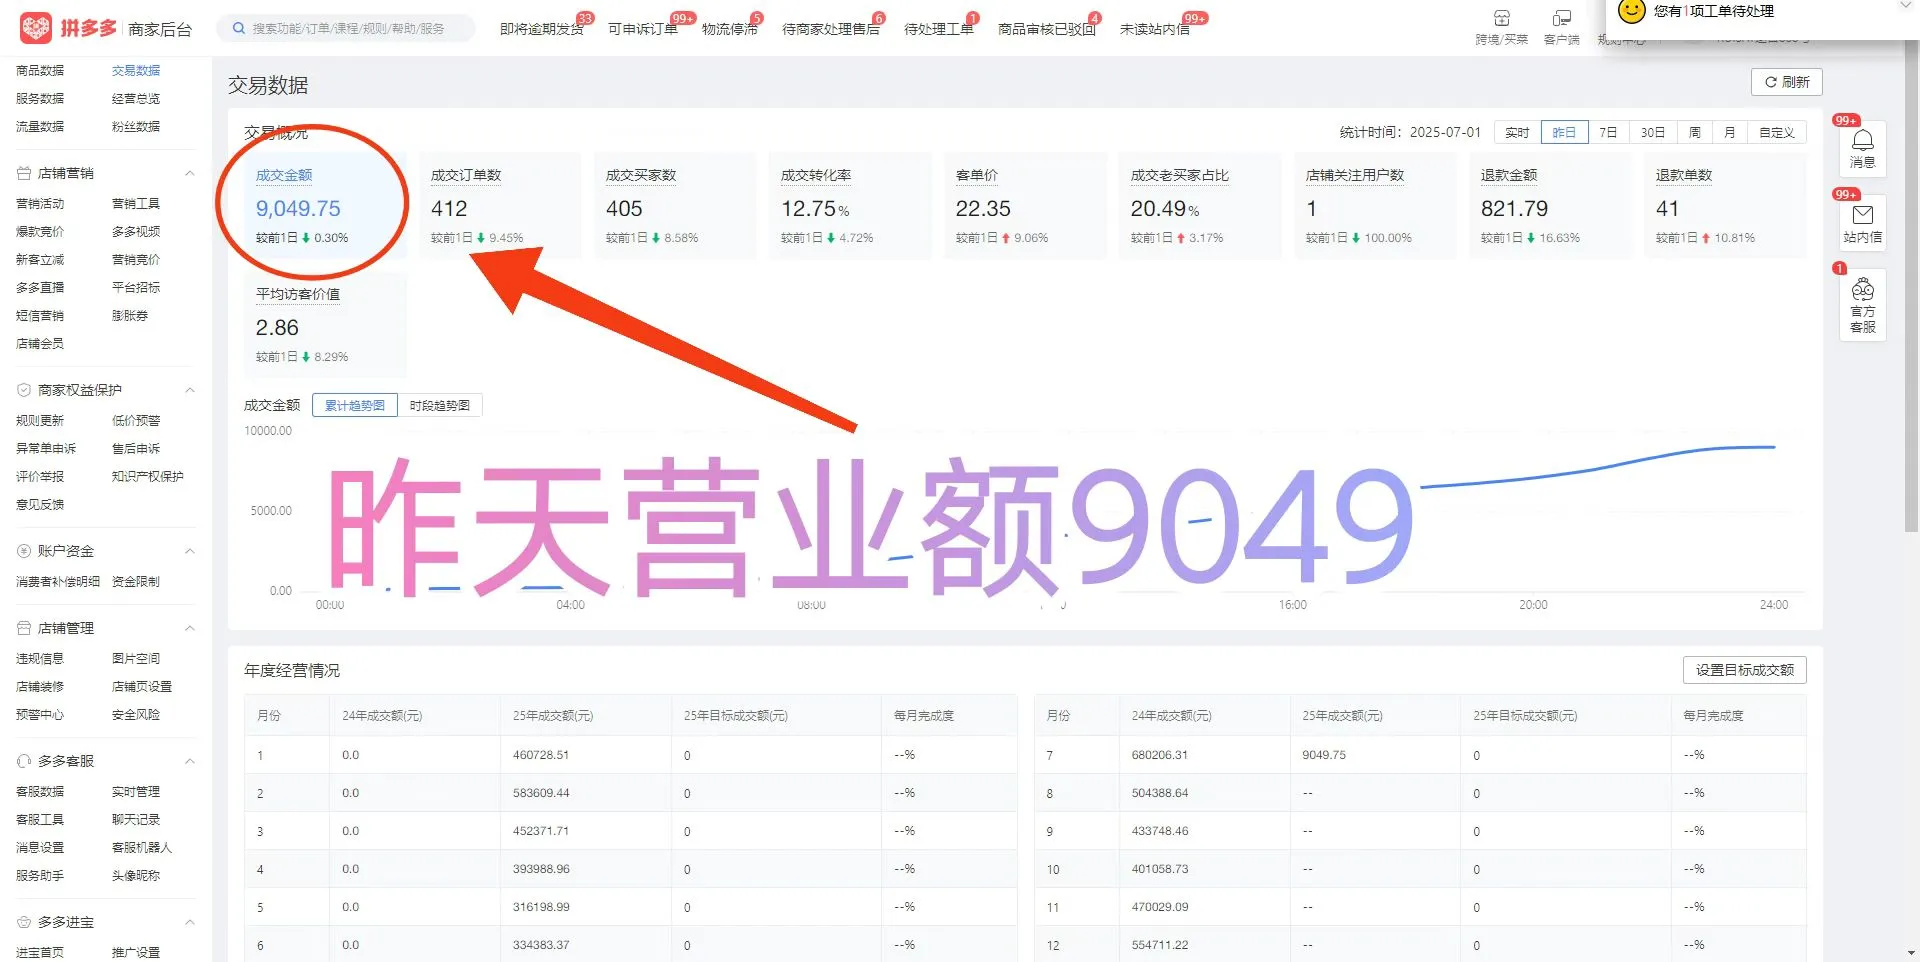This screenshot has width=1920, height=962.
Task: Open 待商家处理售后 pending item
Action: (x=831, y=29)
